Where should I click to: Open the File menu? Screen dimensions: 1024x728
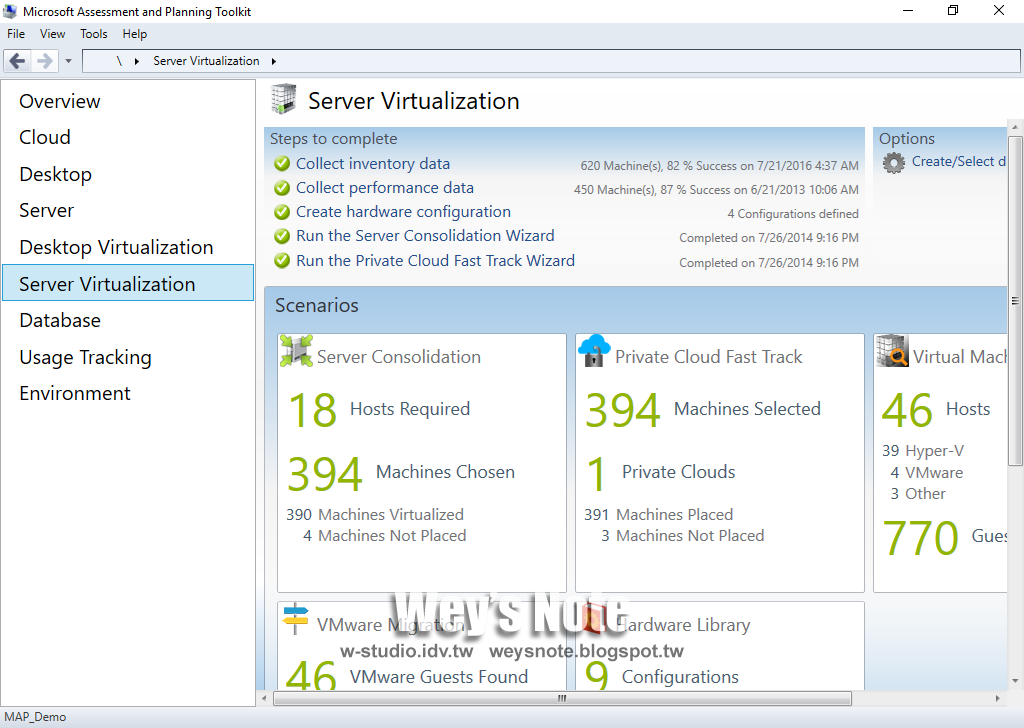tap(15, 33)
